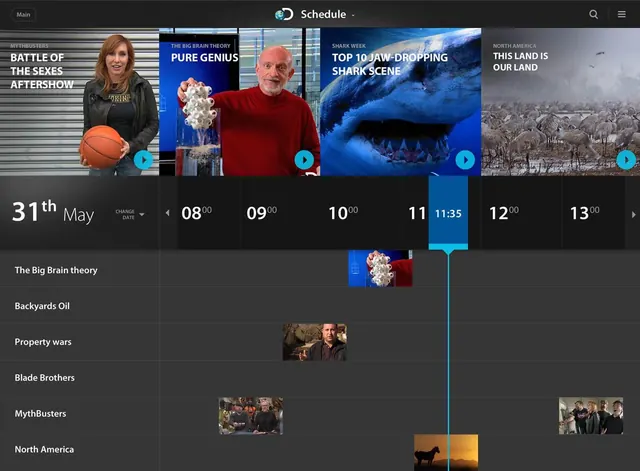Screen dimensions: 640x471
Task: Play Top 10 Jaw-Dropping Shark Scene
Action: click(x=465, y=160)
